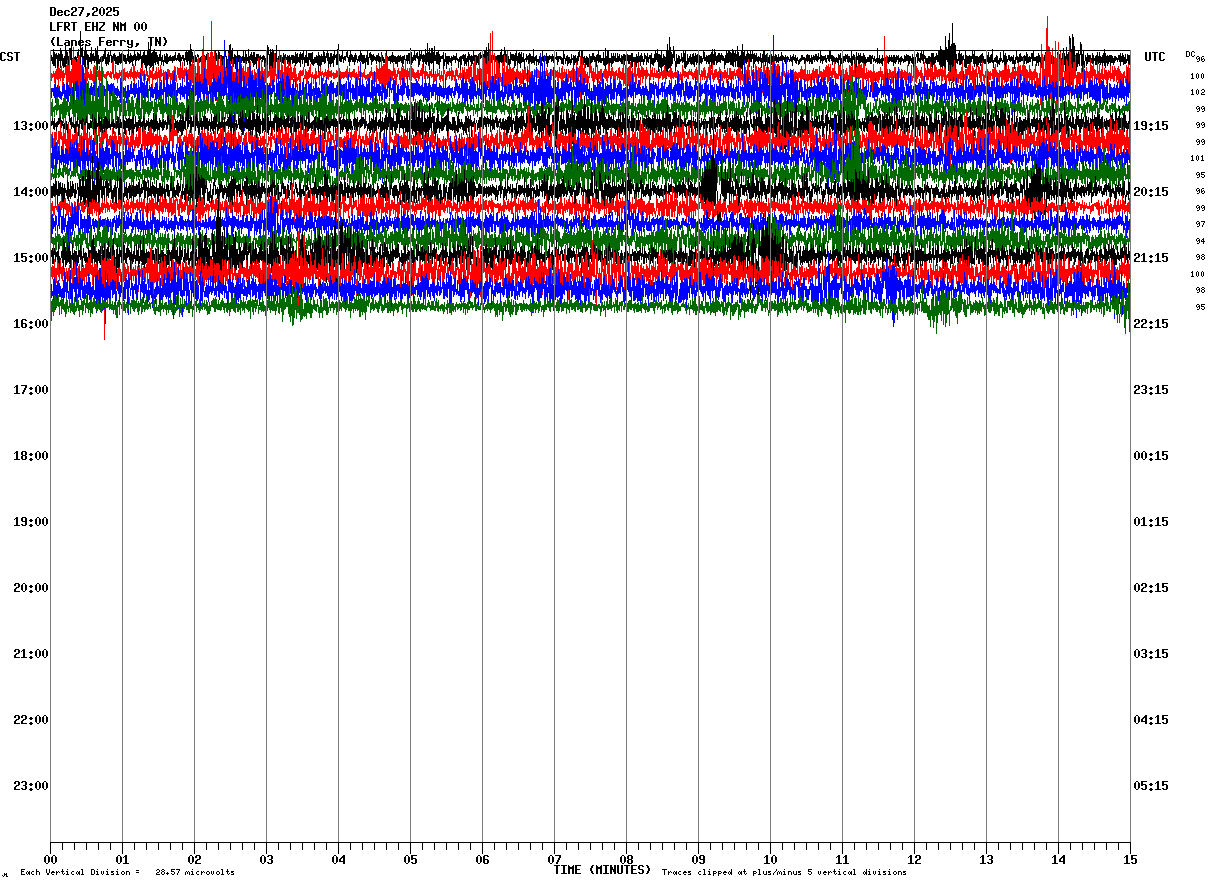Click the traces clipped footnote text
Image resolution: width=1210 pixels, height=886 pixels.
point(784,873)
